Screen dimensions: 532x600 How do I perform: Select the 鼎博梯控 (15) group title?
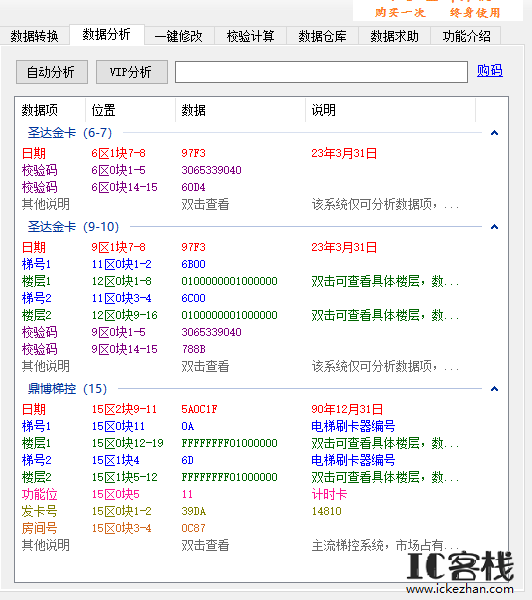[67, 389]
